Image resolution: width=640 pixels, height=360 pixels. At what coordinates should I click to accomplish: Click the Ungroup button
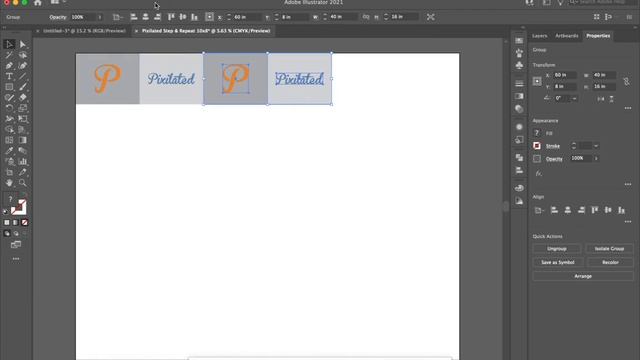[556, 249]
